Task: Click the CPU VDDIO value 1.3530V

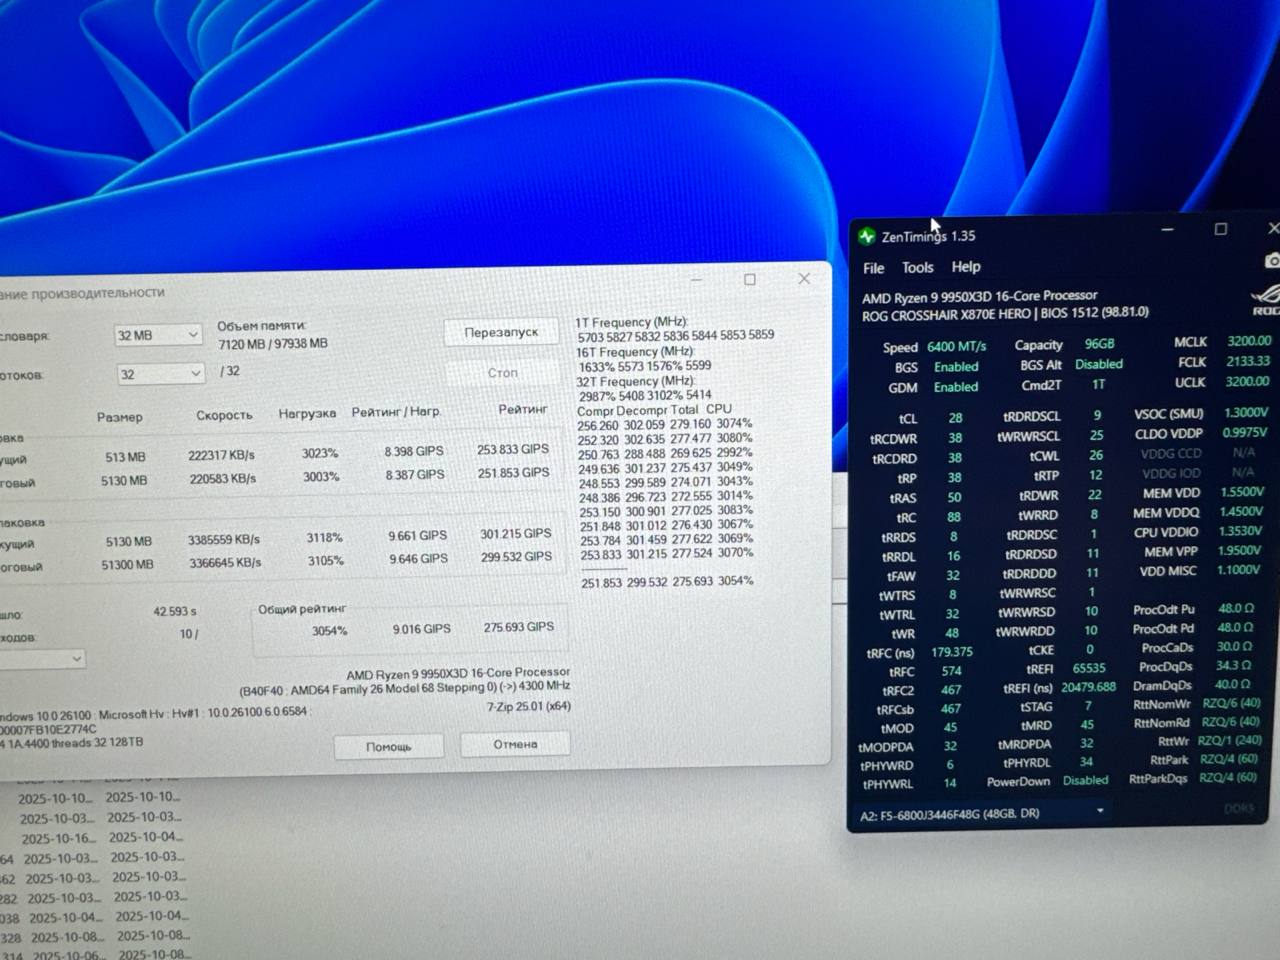Action: (x=1240, y=531)
